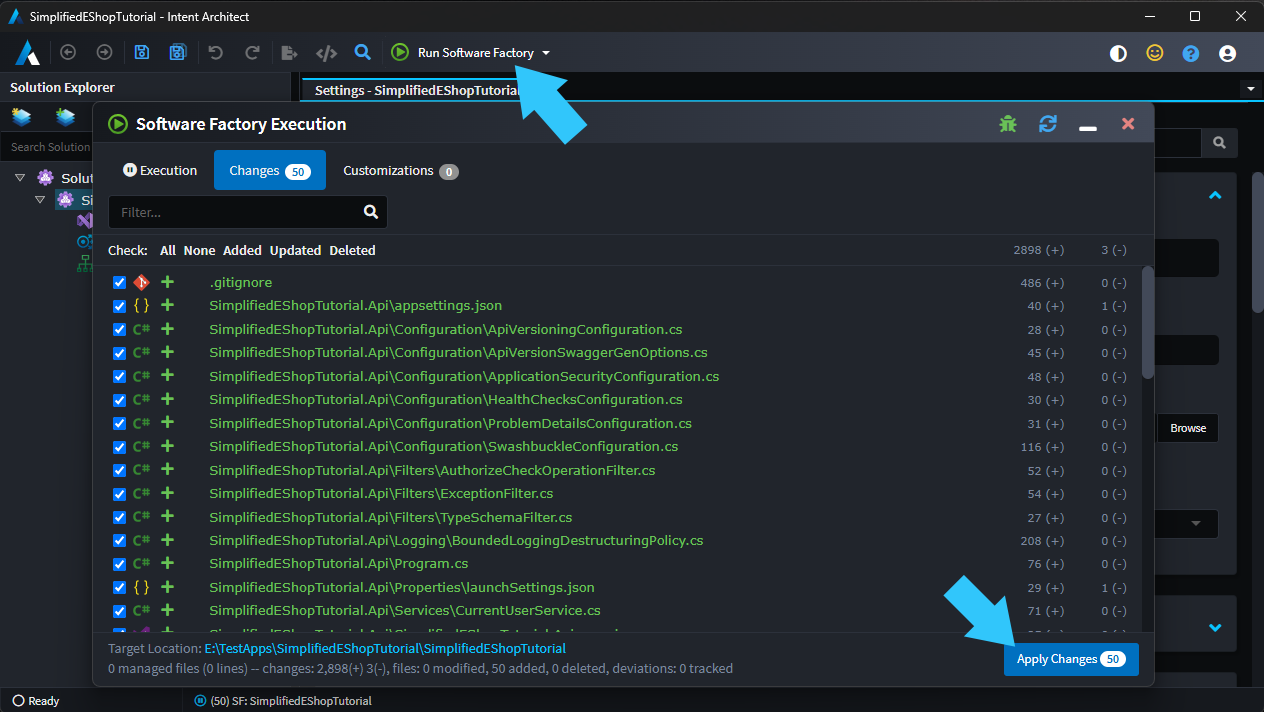This screenshot has height=712, width=1264.
Task: Check only Deleted files
Action: pos(353,251)
